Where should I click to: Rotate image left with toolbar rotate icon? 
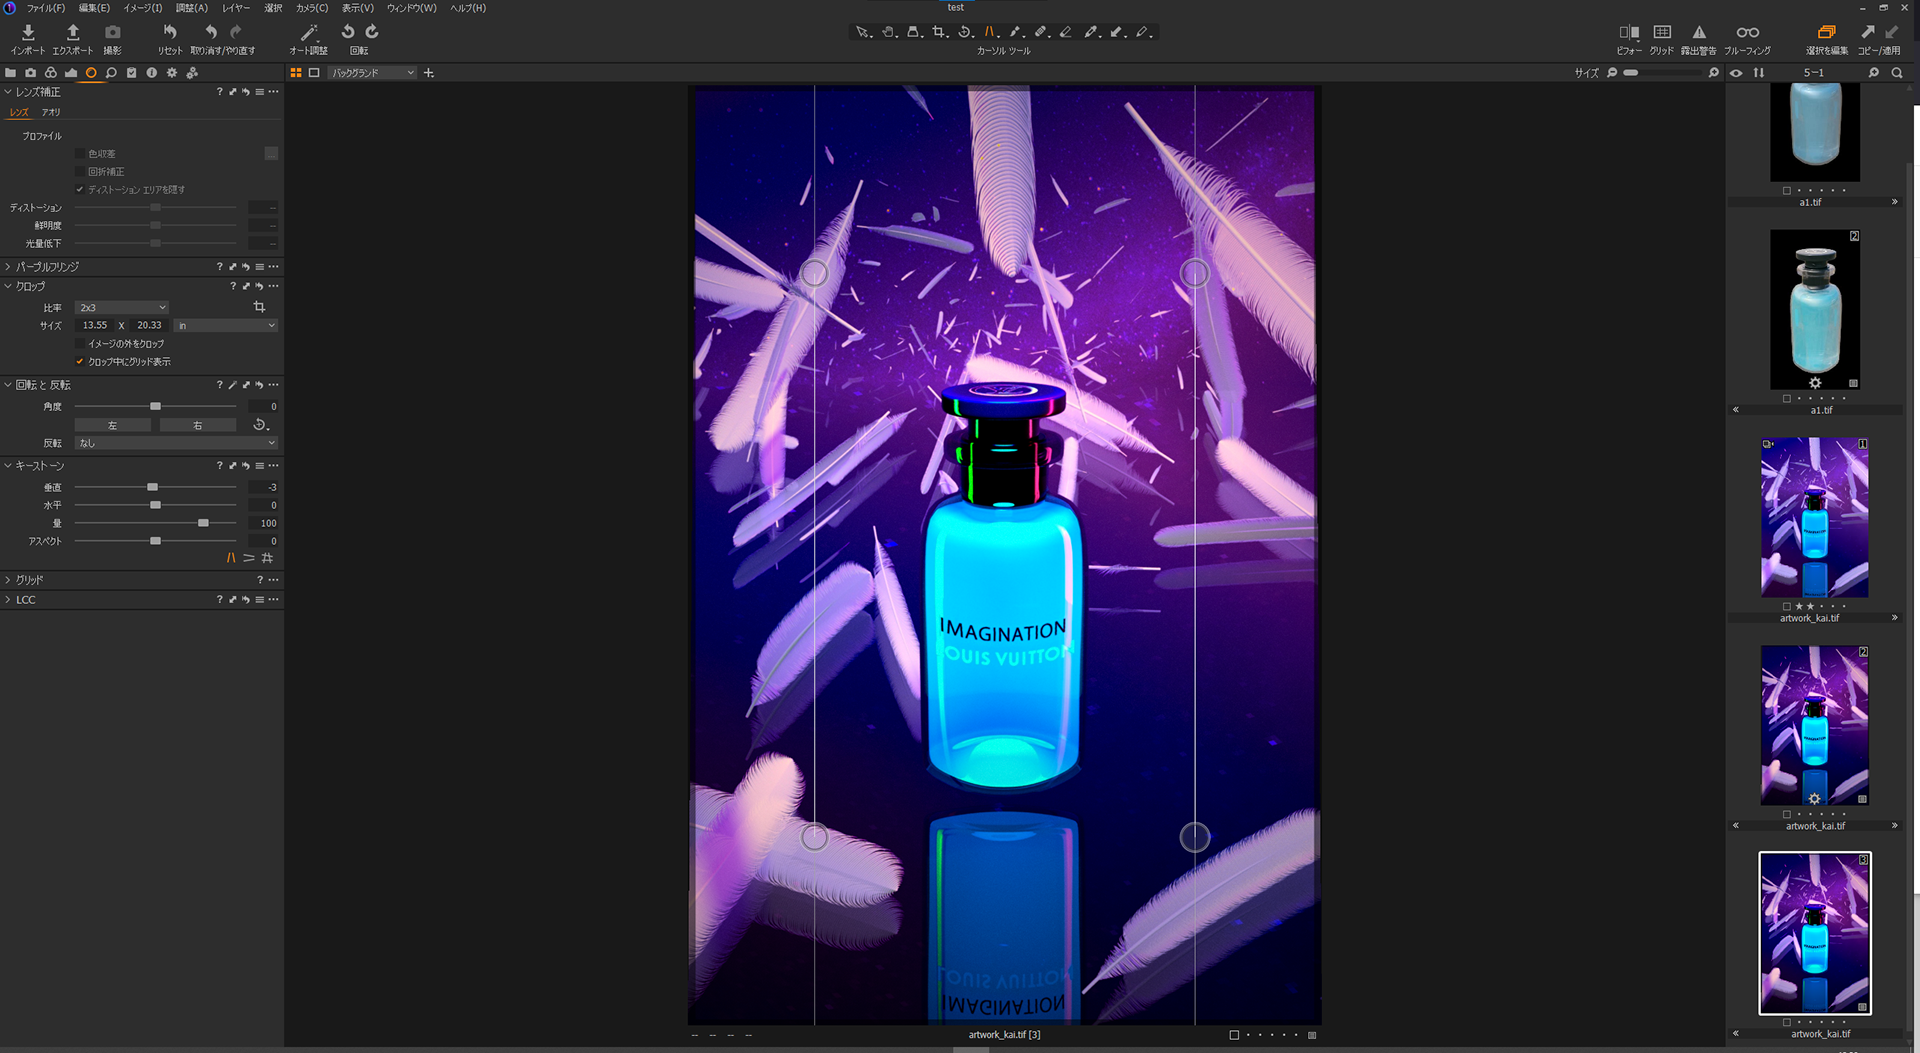click(x=348, y=32)
